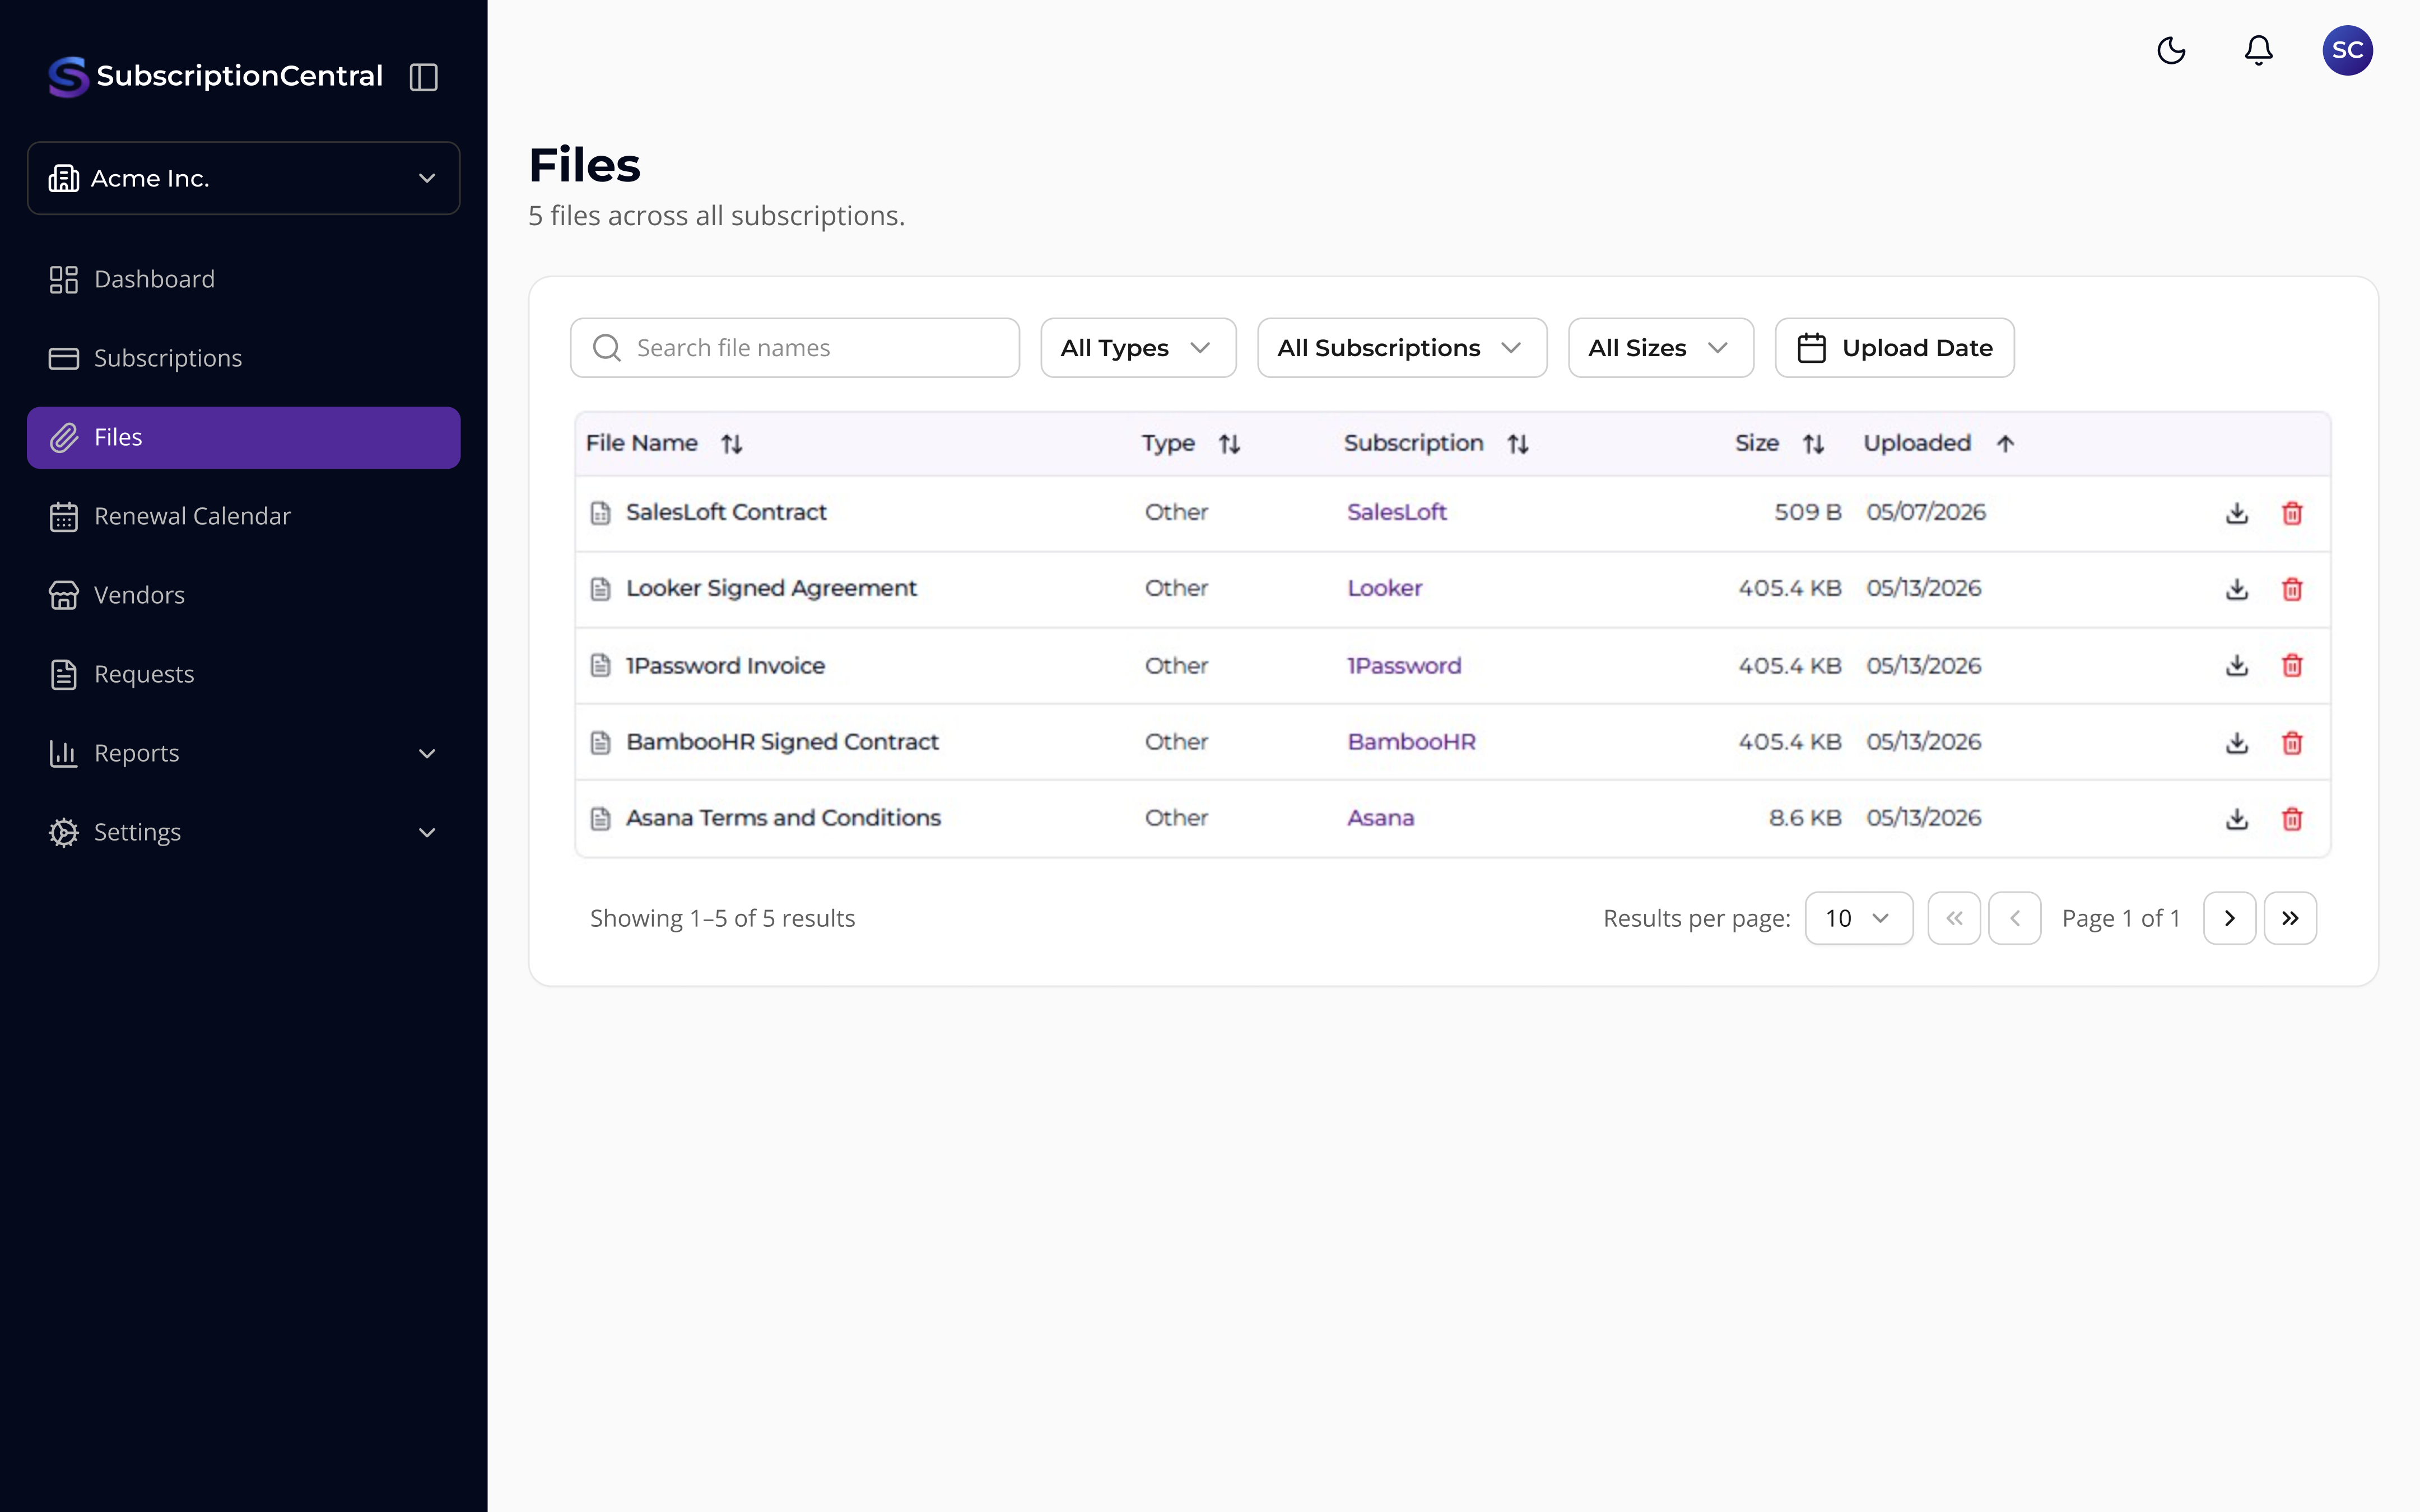This screenshot has width=2420, height=1512.
Task: Jump to first page
Action: [1954, 918]
